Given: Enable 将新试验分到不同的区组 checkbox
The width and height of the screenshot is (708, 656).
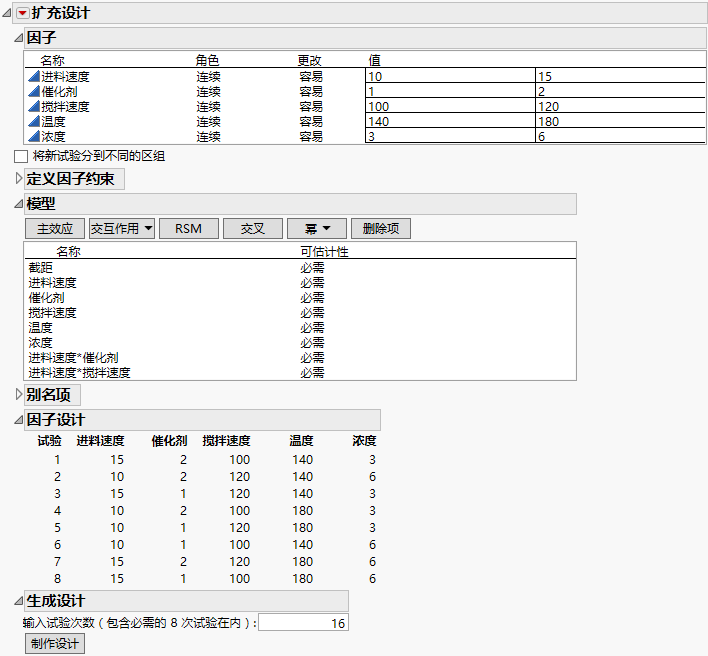Looking at the screenshot, I should 21,156.
